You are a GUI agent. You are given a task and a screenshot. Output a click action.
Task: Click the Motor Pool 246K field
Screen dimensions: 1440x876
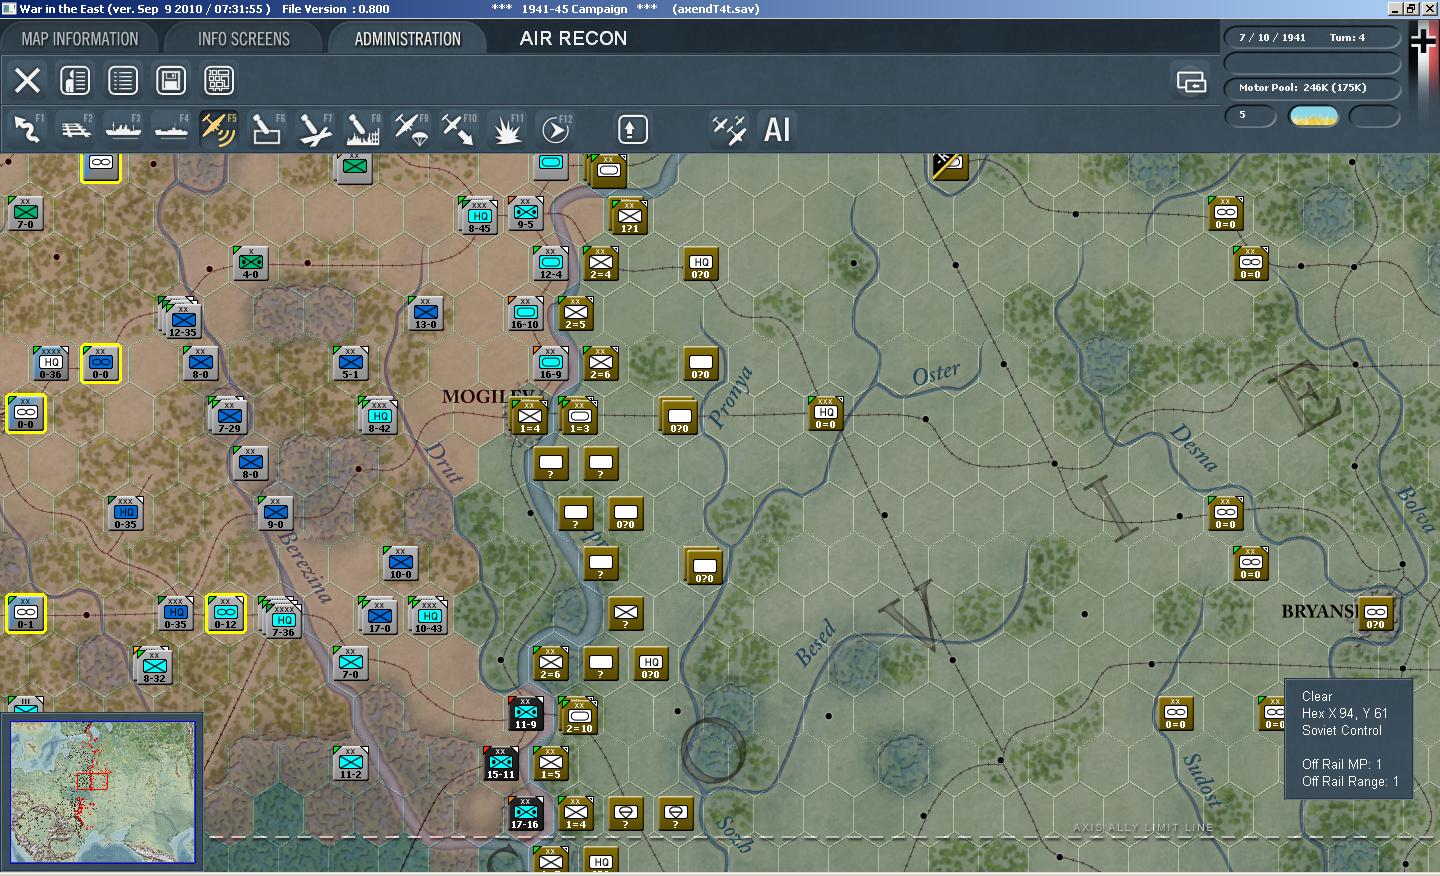1311,87
